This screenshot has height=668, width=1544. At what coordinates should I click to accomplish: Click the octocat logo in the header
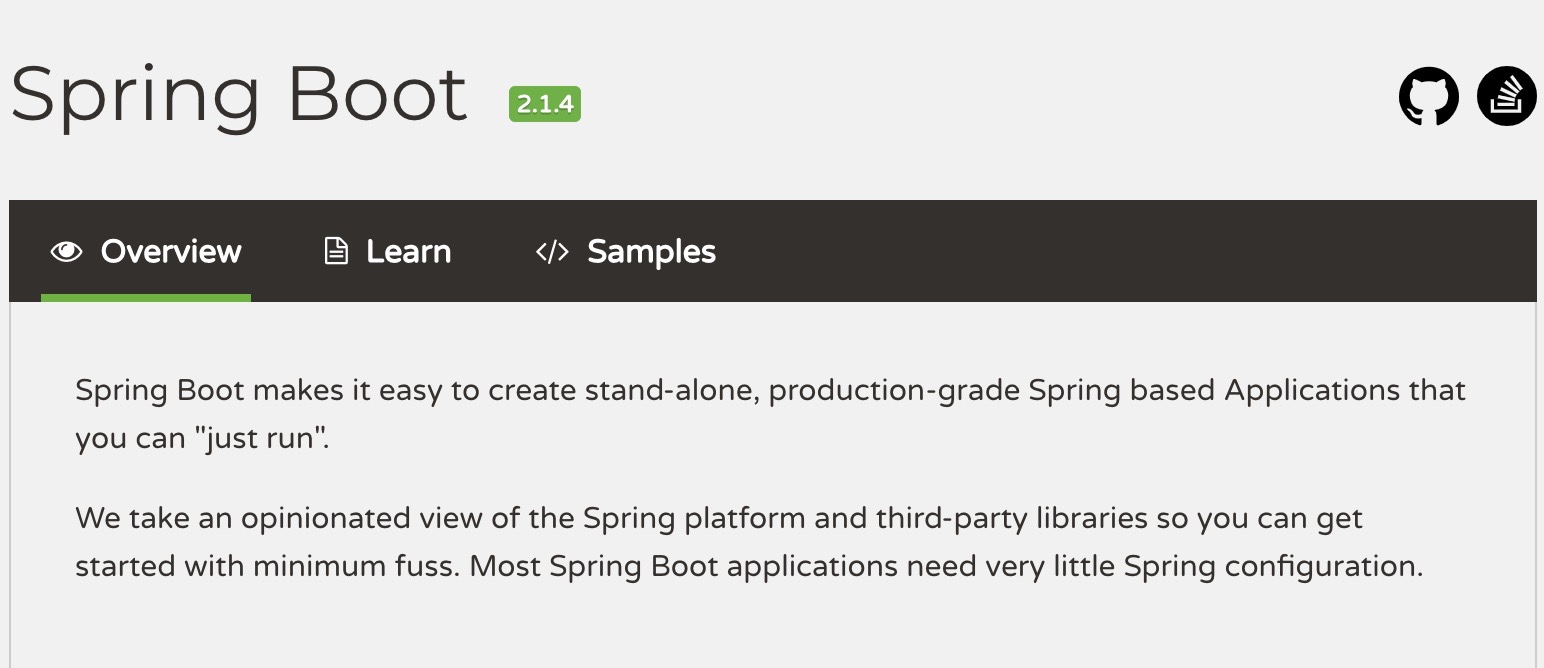1427,95
